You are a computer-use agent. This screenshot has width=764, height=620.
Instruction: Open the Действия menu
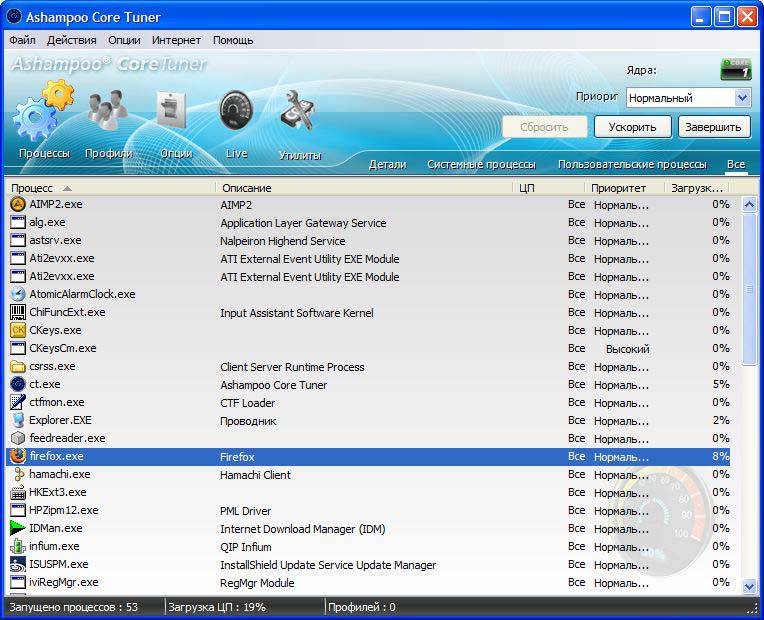(x=72, y=40)
